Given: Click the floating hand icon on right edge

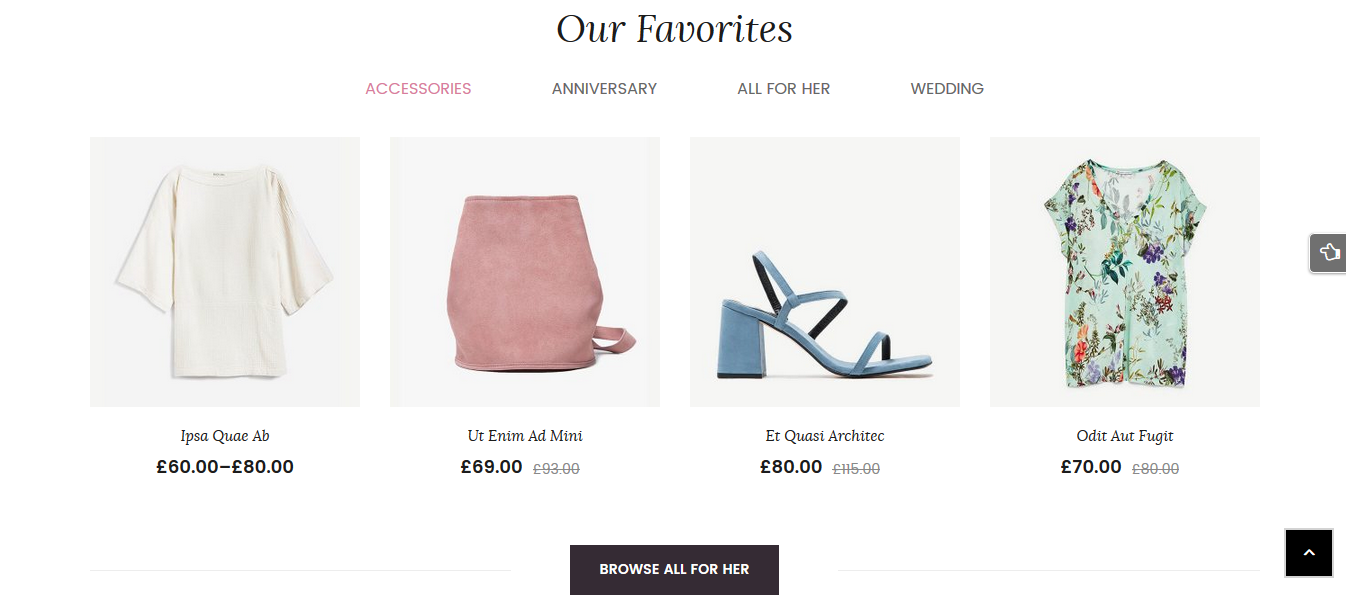Looking at the screenshot, I should (x=1328, y=252).
